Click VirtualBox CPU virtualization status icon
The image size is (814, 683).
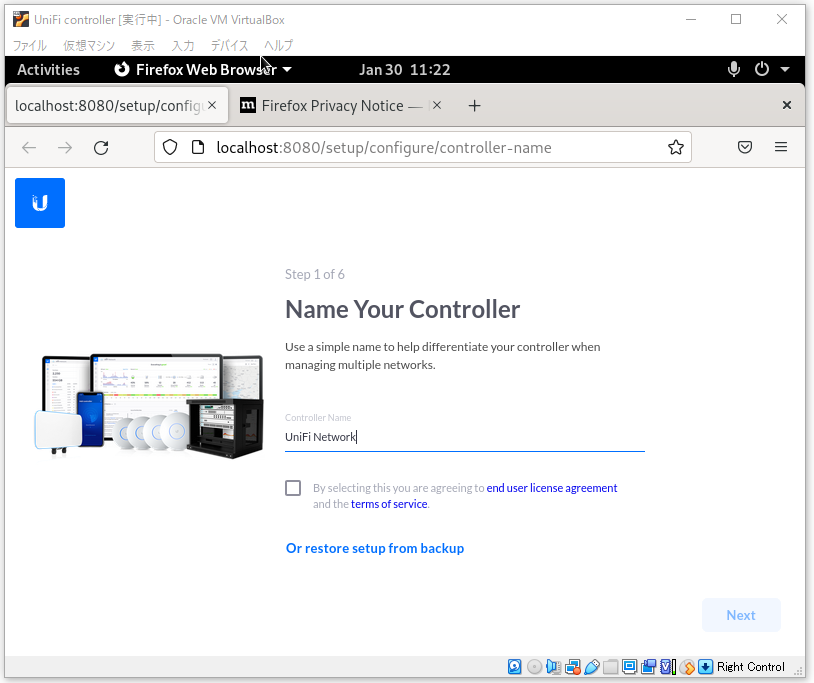click(x=668, y=666)
